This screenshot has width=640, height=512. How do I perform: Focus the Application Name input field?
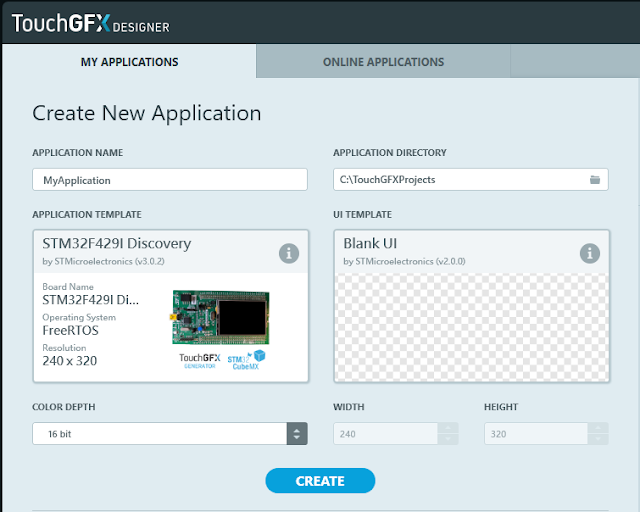[x=170, y=180]
